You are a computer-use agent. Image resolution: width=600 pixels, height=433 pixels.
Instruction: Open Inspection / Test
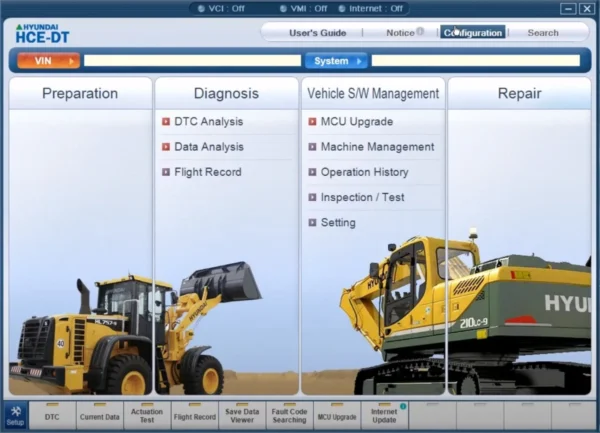362,197
